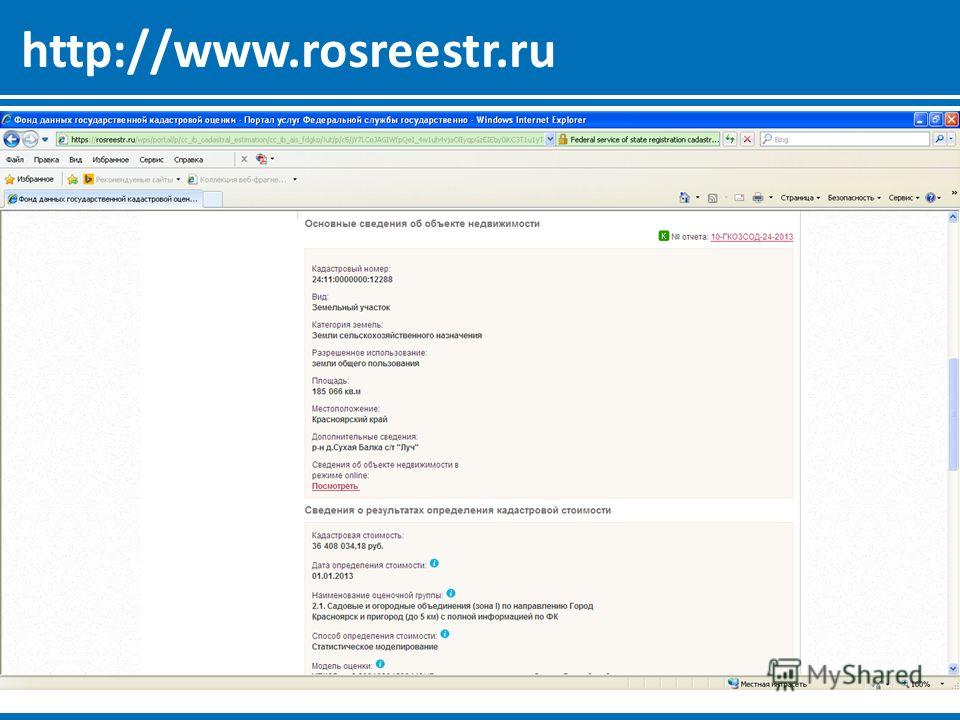
Task: Click the blue Help question icon
Action: tap(931, 198)
